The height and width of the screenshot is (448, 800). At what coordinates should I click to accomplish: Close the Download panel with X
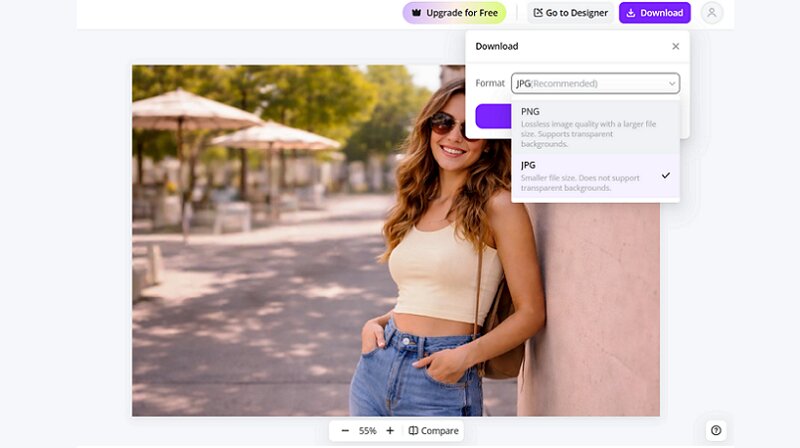676,46
